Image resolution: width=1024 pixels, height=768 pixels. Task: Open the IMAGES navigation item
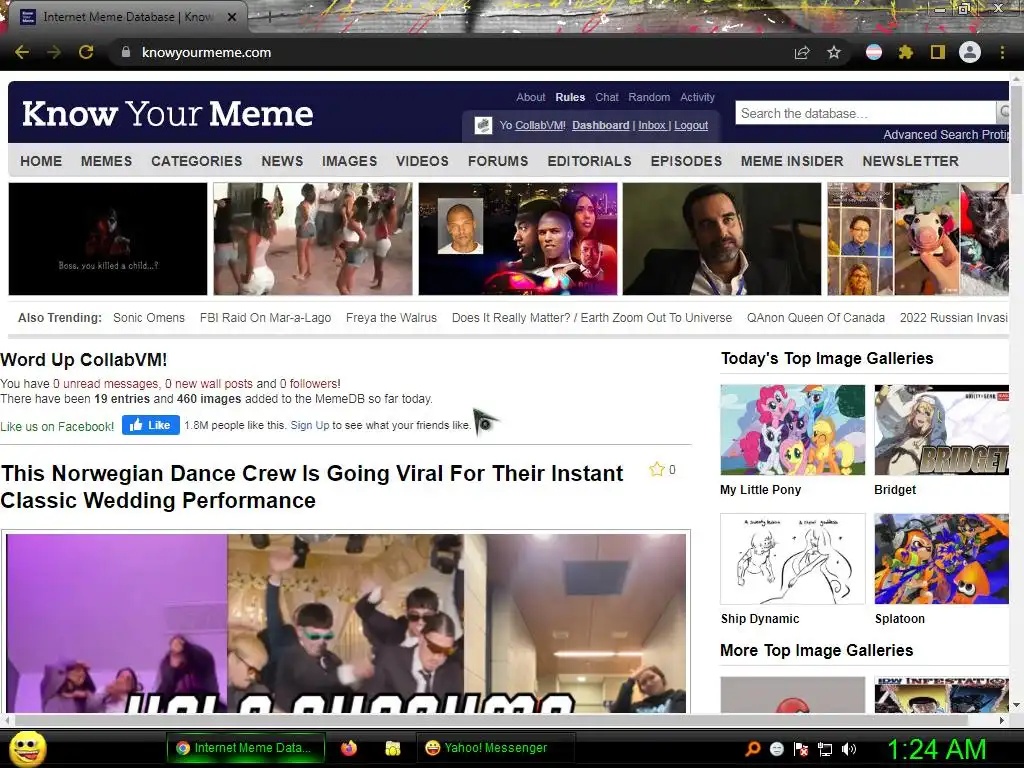pos(349,161)
